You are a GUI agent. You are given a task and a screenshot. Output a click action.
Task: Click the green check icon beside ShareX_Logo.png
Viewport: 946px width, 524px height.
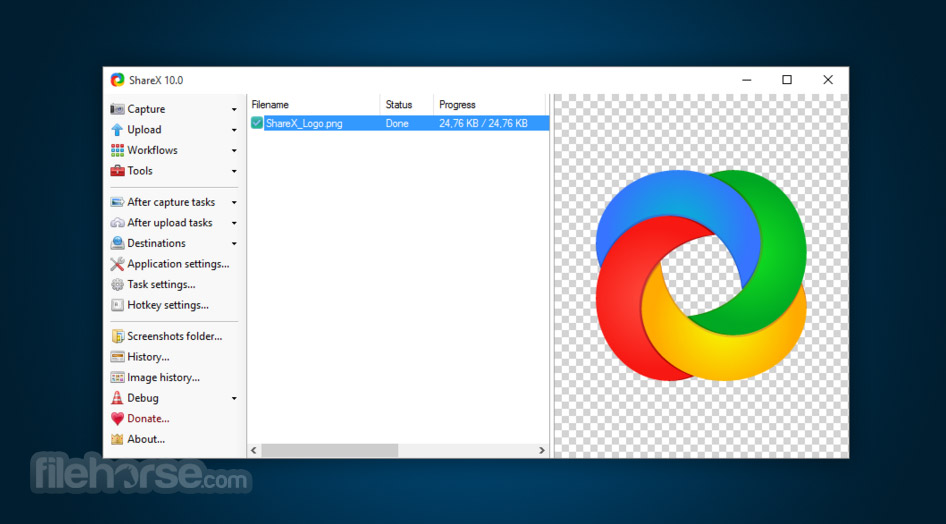click(257, 123)
